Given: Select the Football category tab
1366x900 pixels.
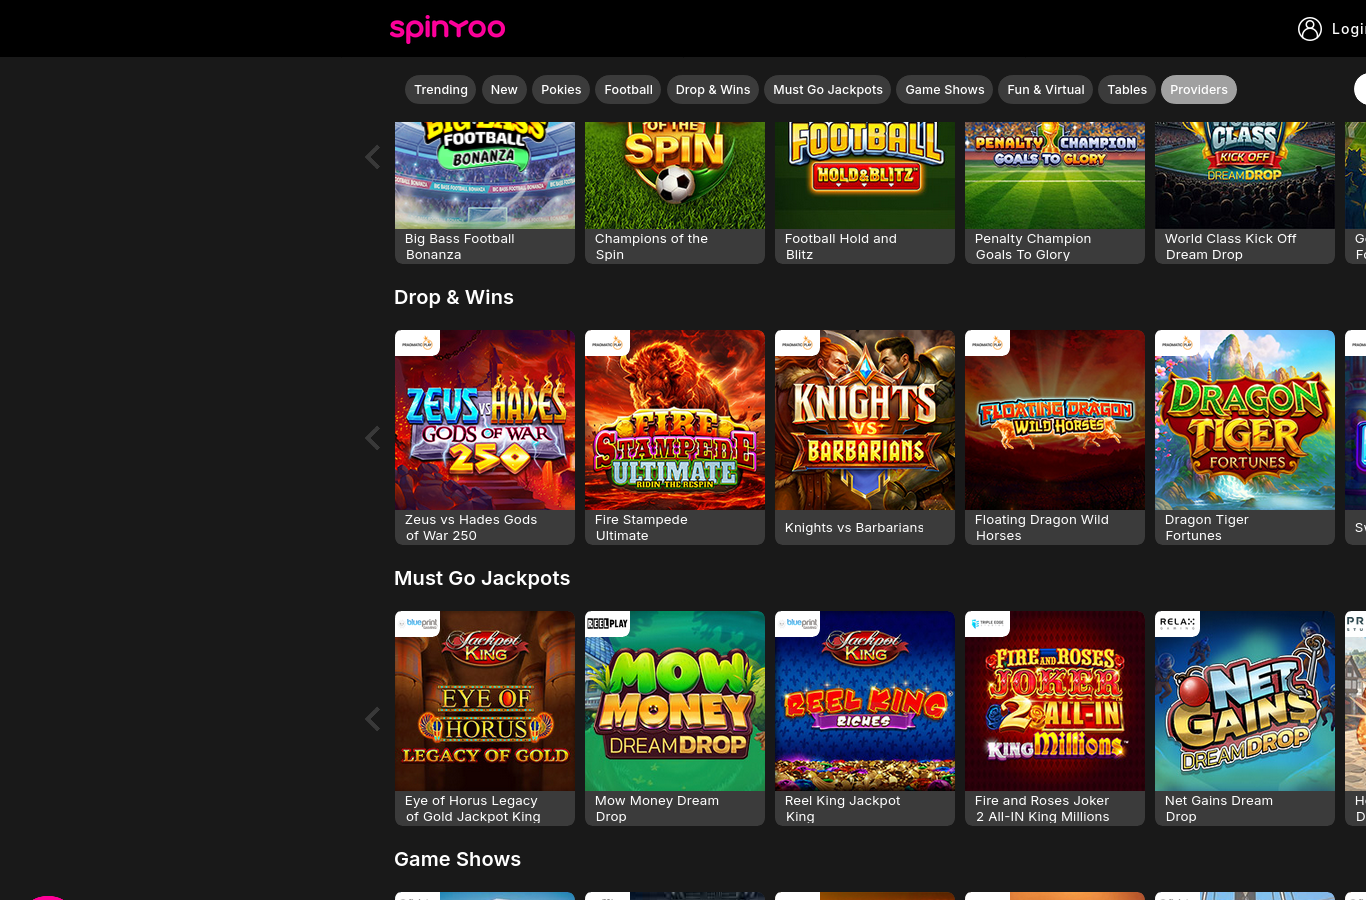Looking at the screenshot, I should coord(628,90).
